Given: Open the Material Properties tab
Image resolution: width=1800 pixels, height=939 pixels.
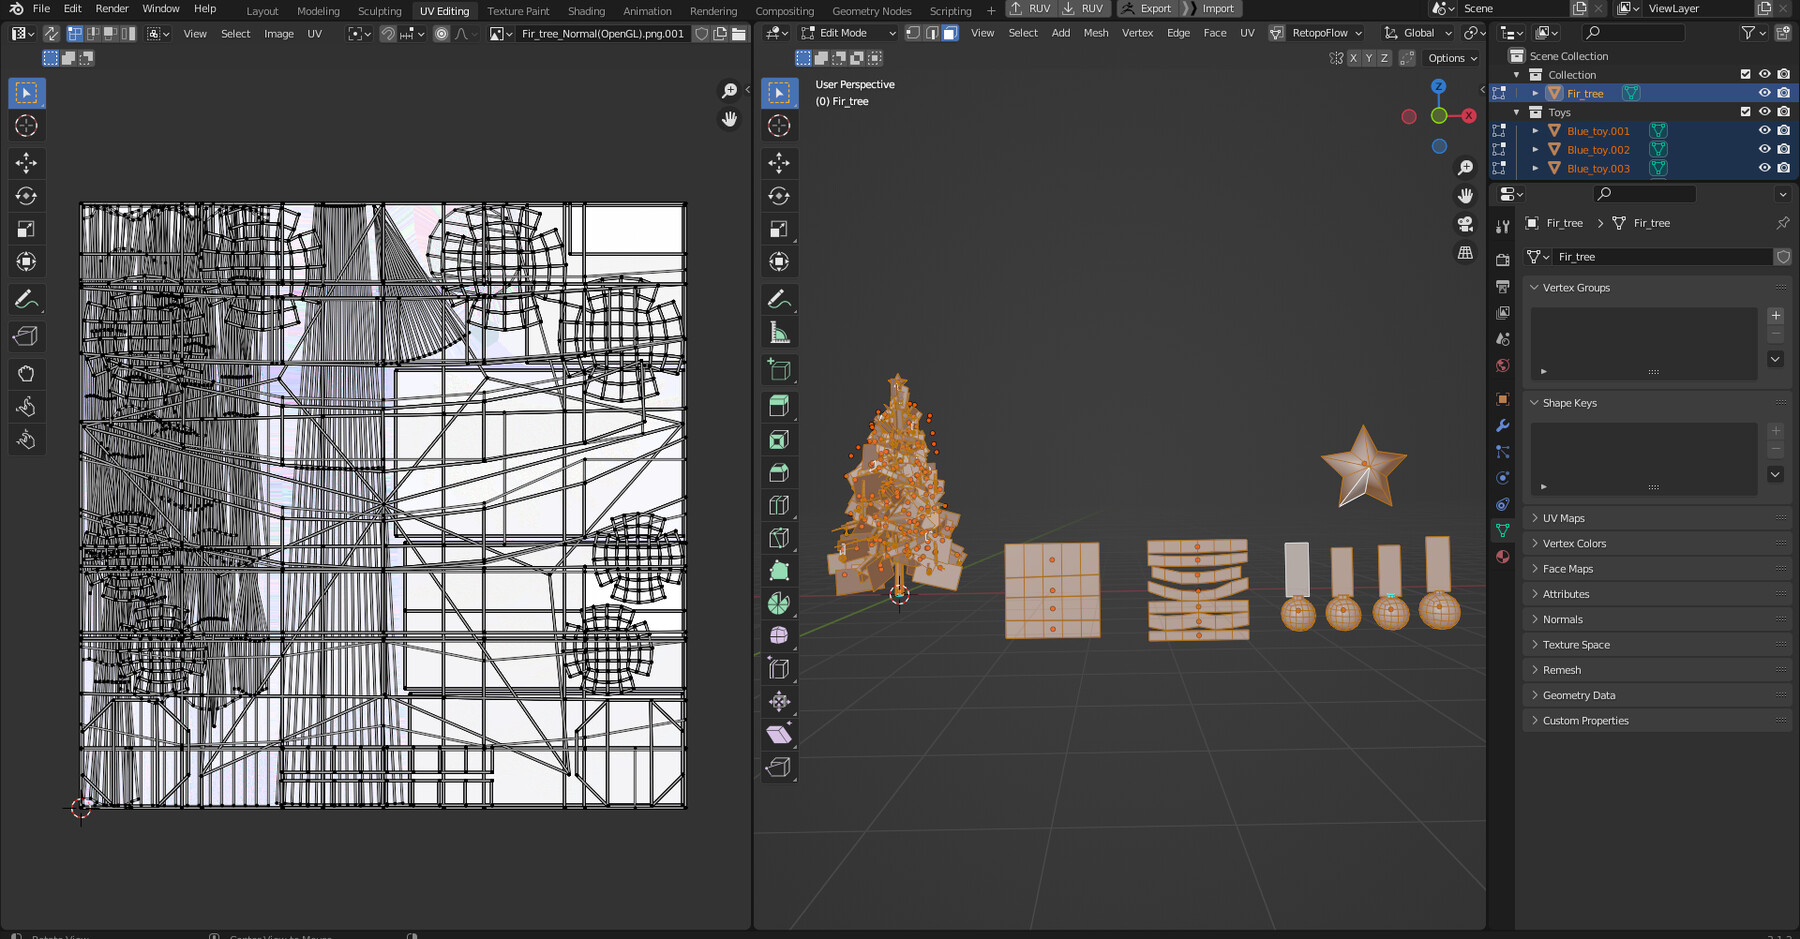Looking at the screenshot, I should coord(1502,556).
